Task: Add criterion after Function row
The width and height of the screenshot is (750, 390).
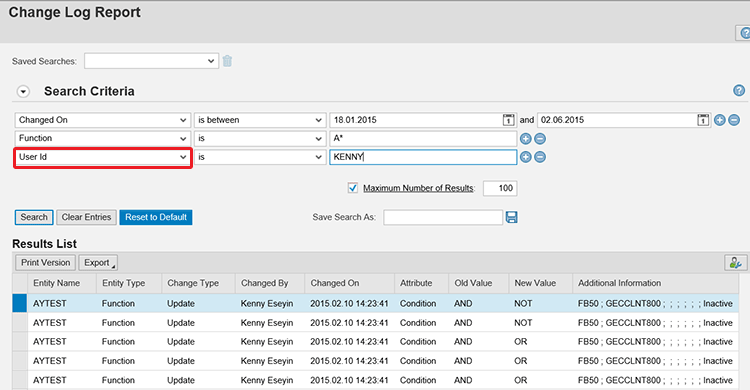Action: click(x=526, y=139)
